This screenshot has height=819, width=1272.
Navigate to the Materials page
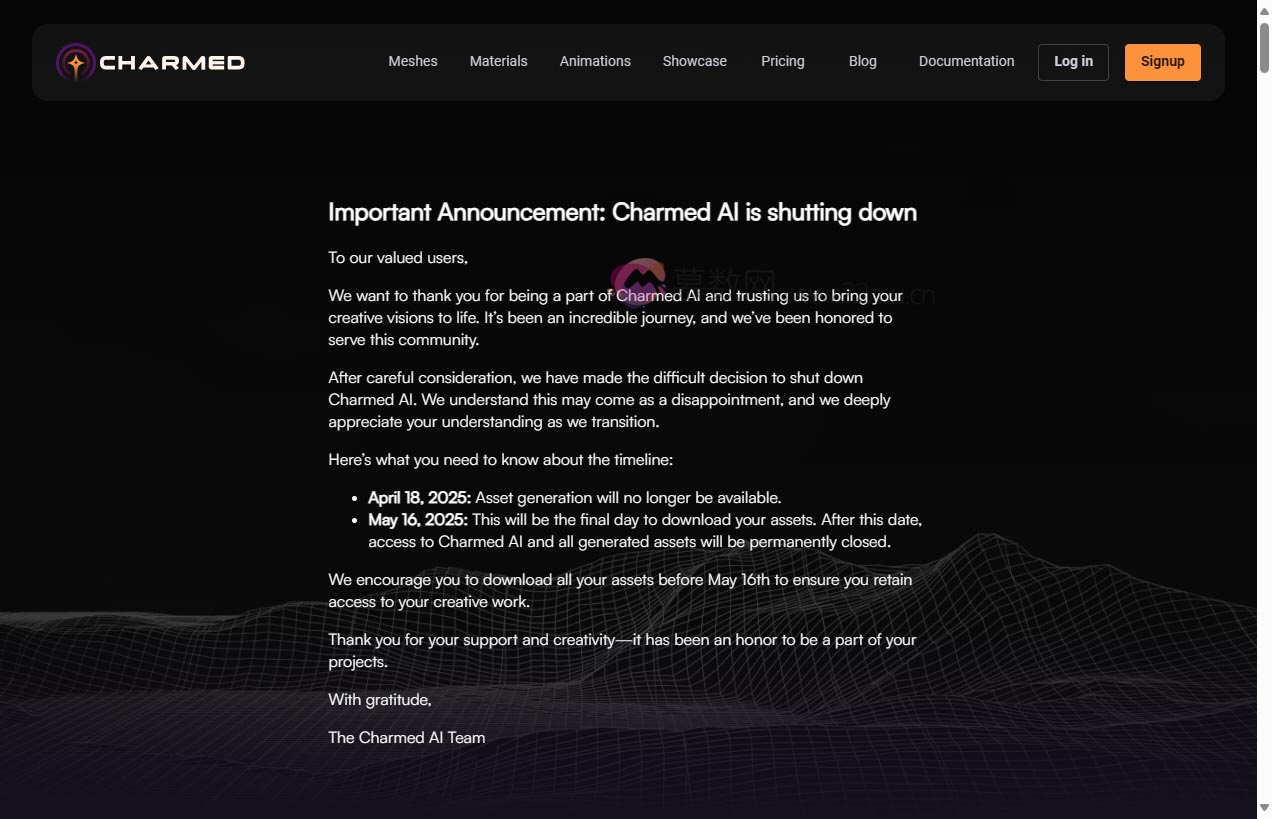tap(498, 61)
